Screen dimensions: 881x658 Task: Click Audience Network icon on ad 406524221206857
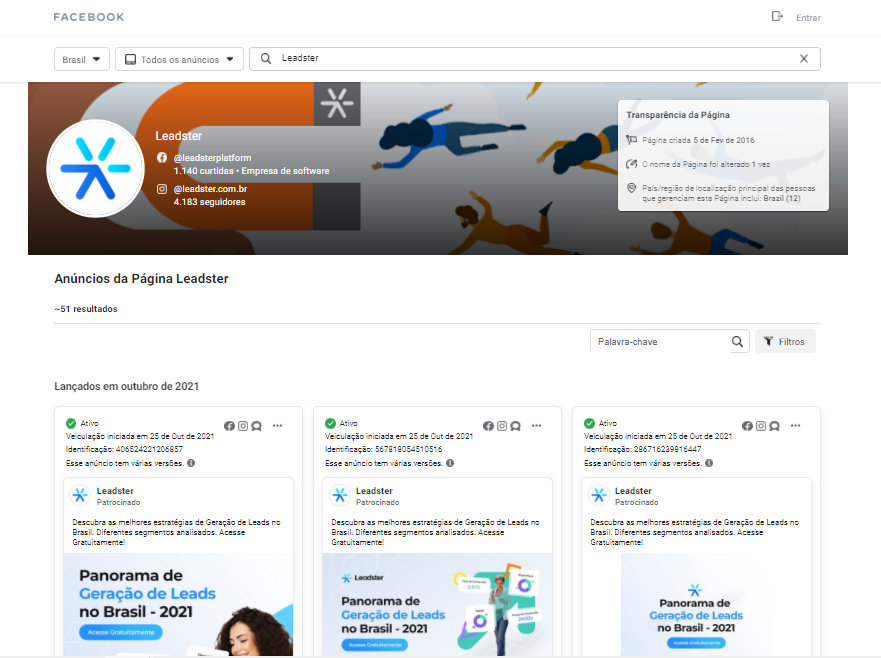click(x=257, y=426)
